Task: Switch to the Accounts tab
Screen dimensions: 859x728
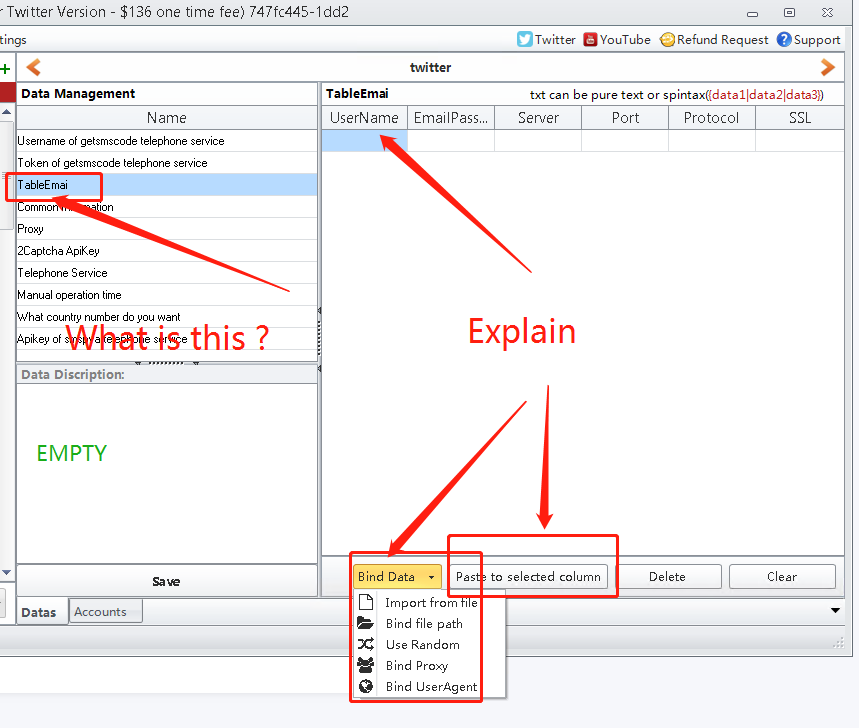Action: click(100, 612)
